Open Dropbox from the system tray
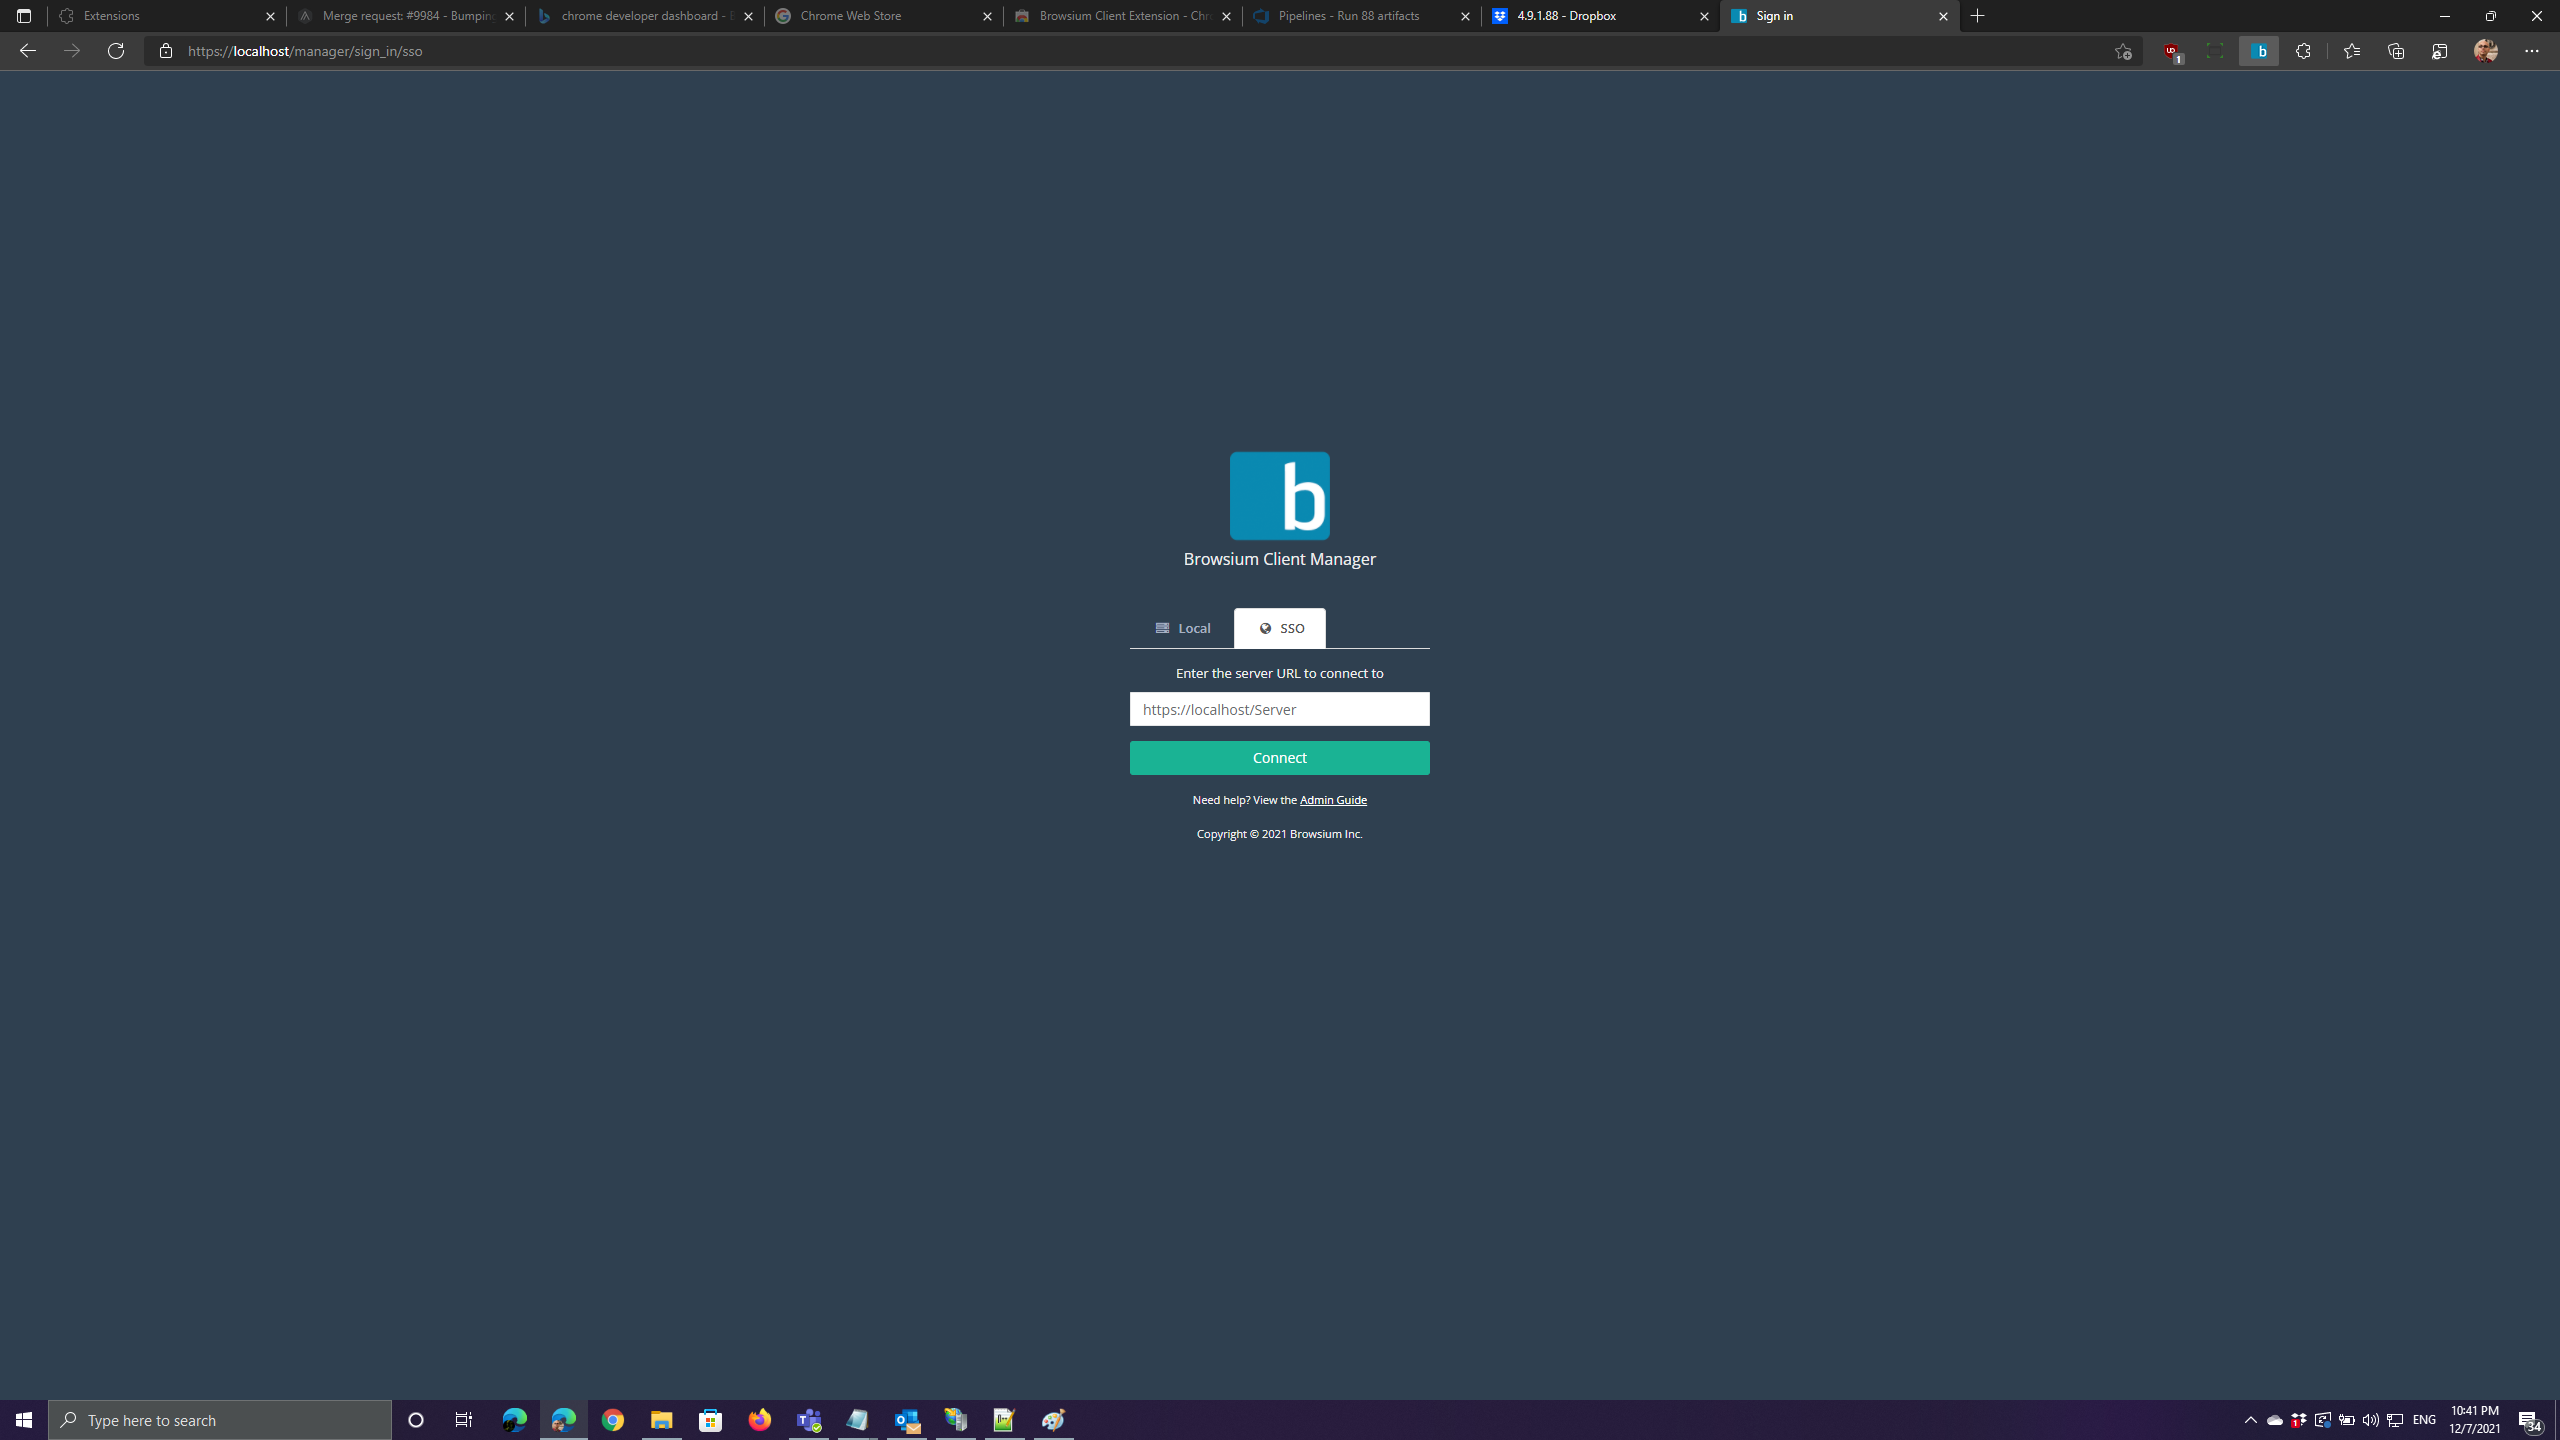The image size is (2560, 1440). click(2297, 1420)
